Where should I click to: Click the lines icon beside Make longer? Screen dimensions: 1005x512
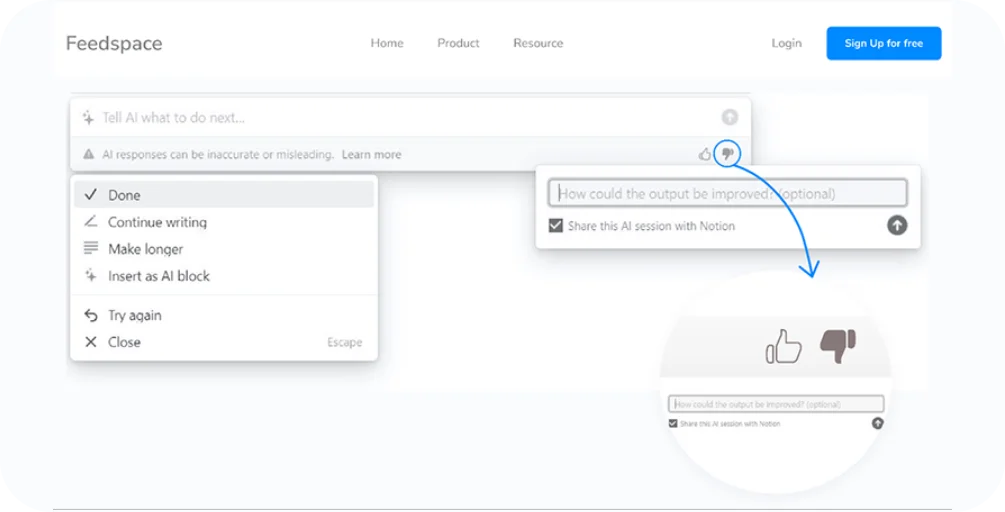click(x=91, y=247)
